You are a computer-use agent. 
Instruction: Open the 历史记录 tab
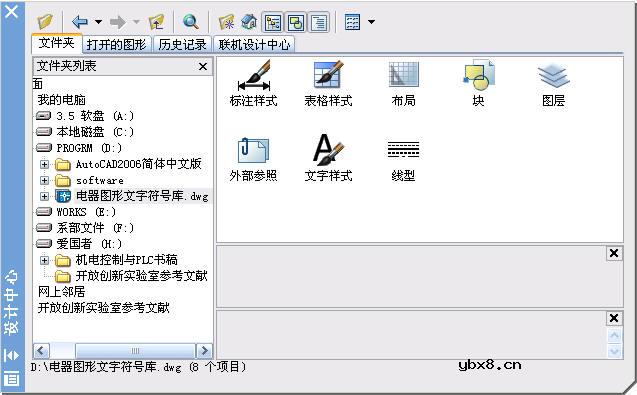(x=182, y=44)
